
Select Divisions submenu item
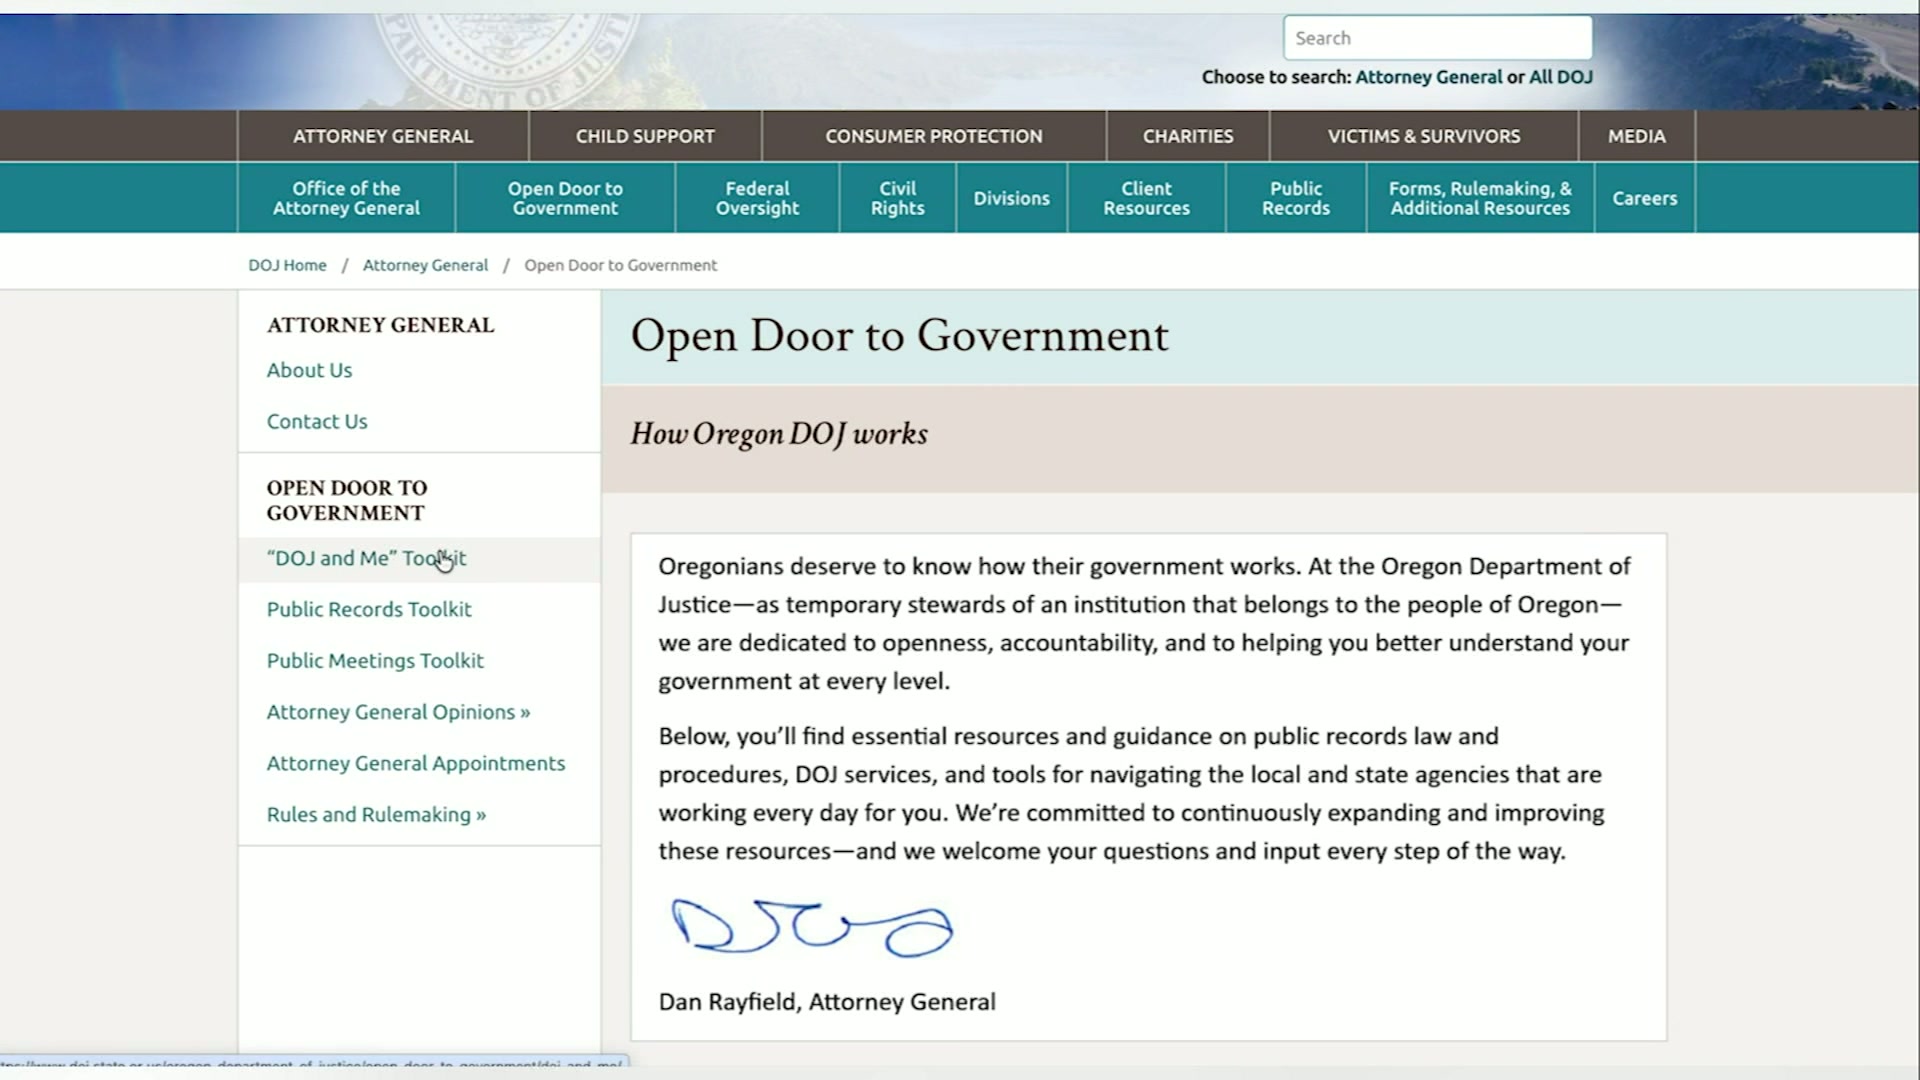[x=1012, y=198]
